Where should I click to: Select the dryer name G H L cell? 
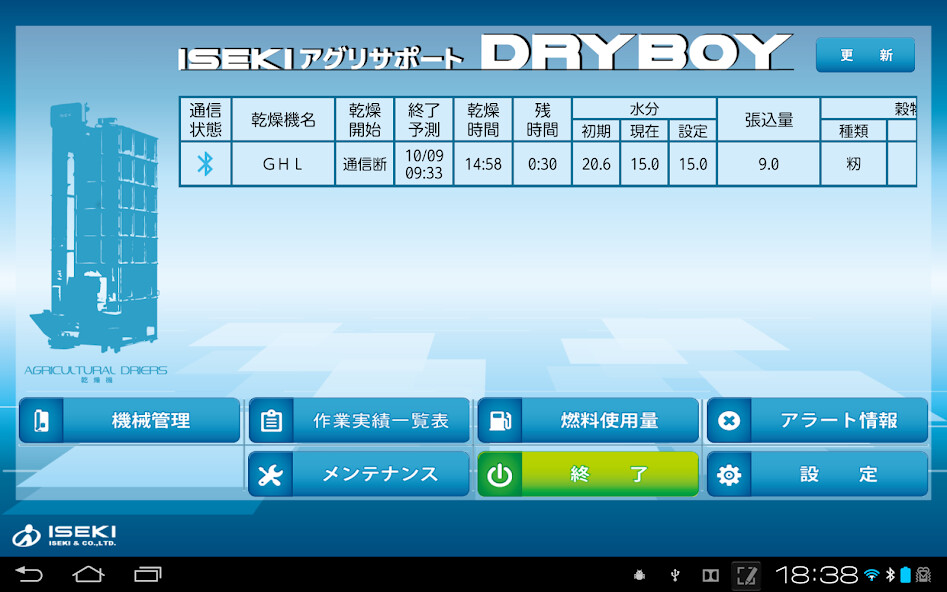283,164
